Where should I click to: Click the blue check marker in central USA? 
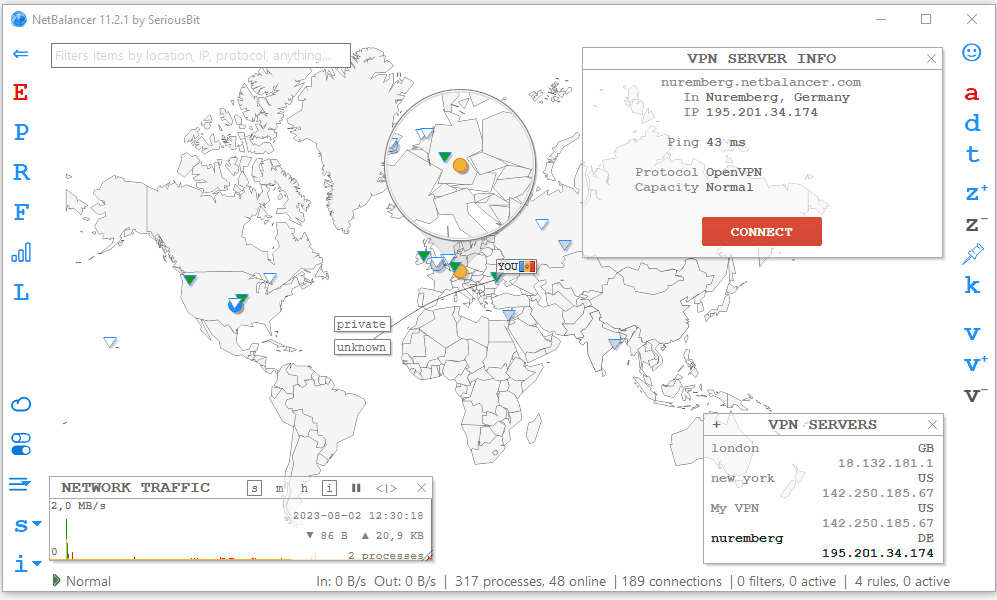pos(236,304)
